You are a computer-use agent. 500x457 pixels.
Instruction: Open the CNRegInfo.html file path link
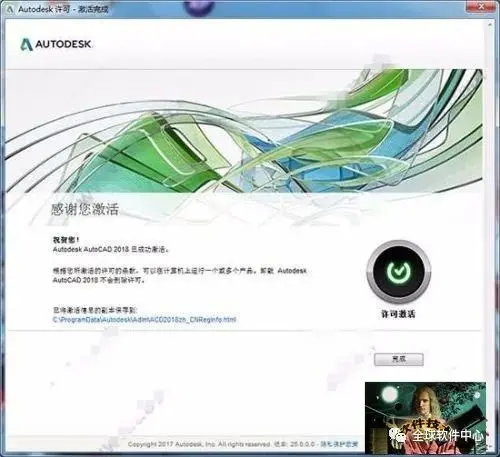tap(144, 319)
